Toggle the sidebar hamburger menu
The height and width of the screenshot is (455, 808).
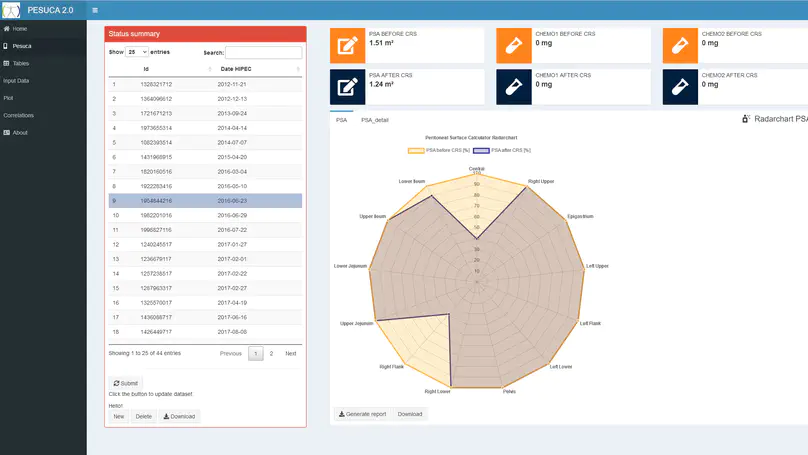coord(95,10)
